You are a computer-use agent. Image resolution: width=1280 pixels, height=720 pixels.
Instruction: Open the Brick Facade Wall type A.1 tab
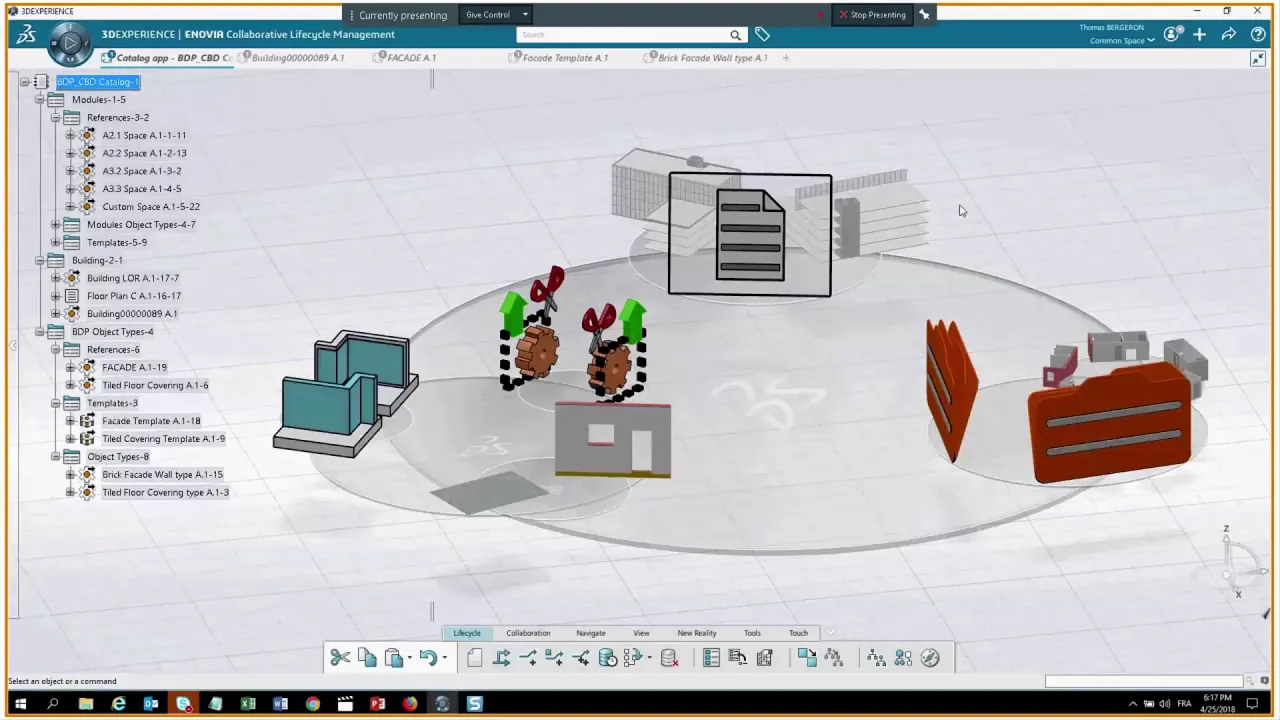707,58
